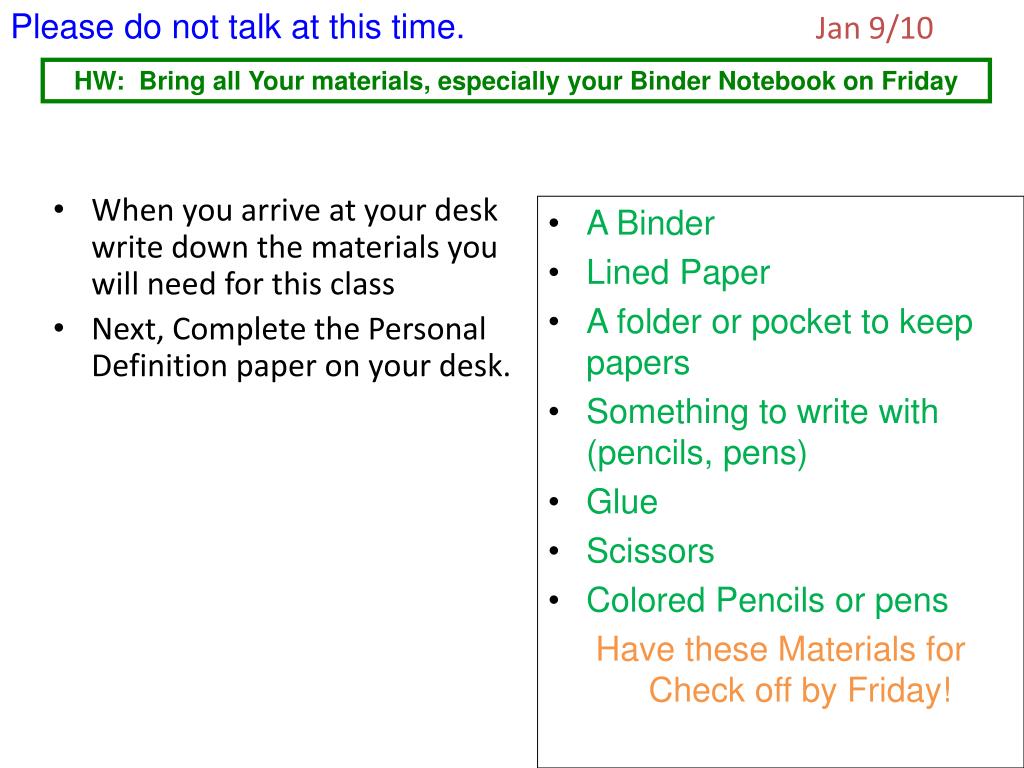Select the word 'papers' in green
1024x768 pixels.
click(637, 365)
